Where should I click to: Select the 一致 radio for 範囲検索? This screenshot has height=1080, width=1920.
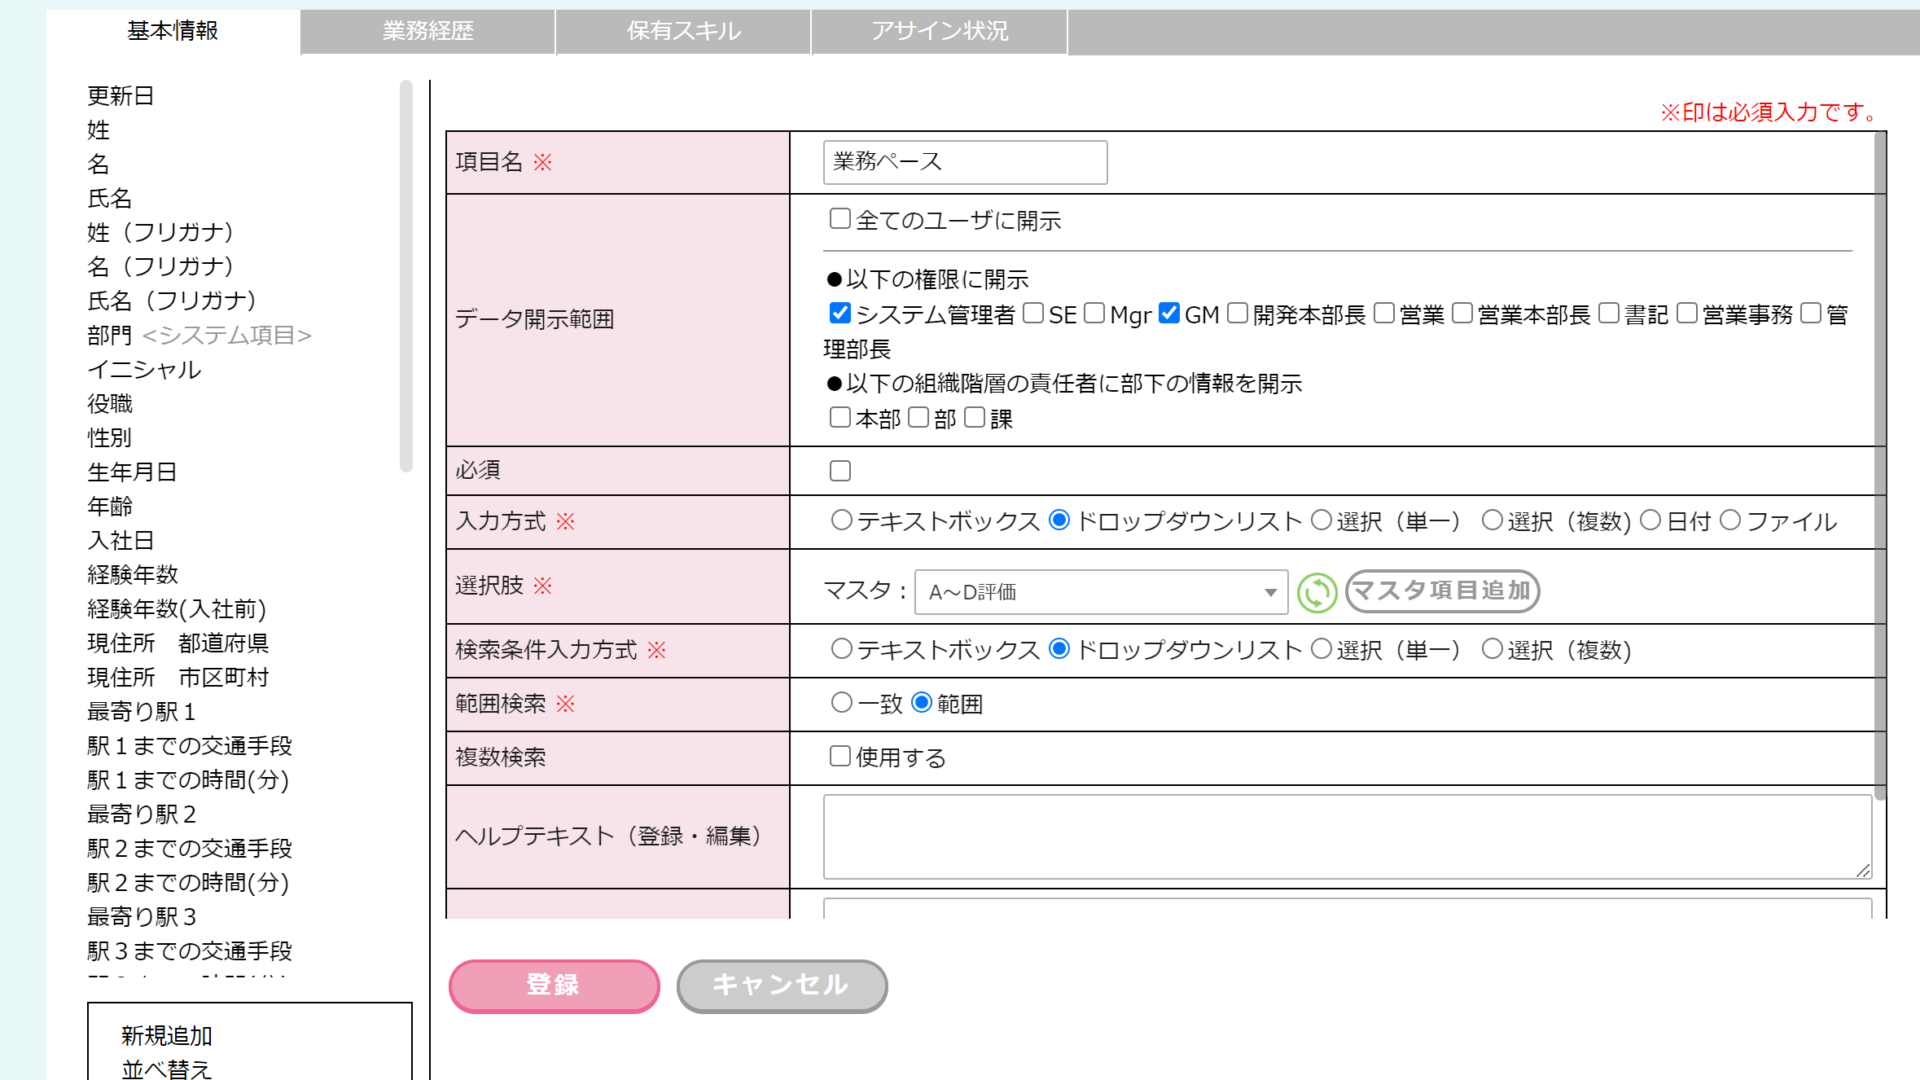point(842,703)
